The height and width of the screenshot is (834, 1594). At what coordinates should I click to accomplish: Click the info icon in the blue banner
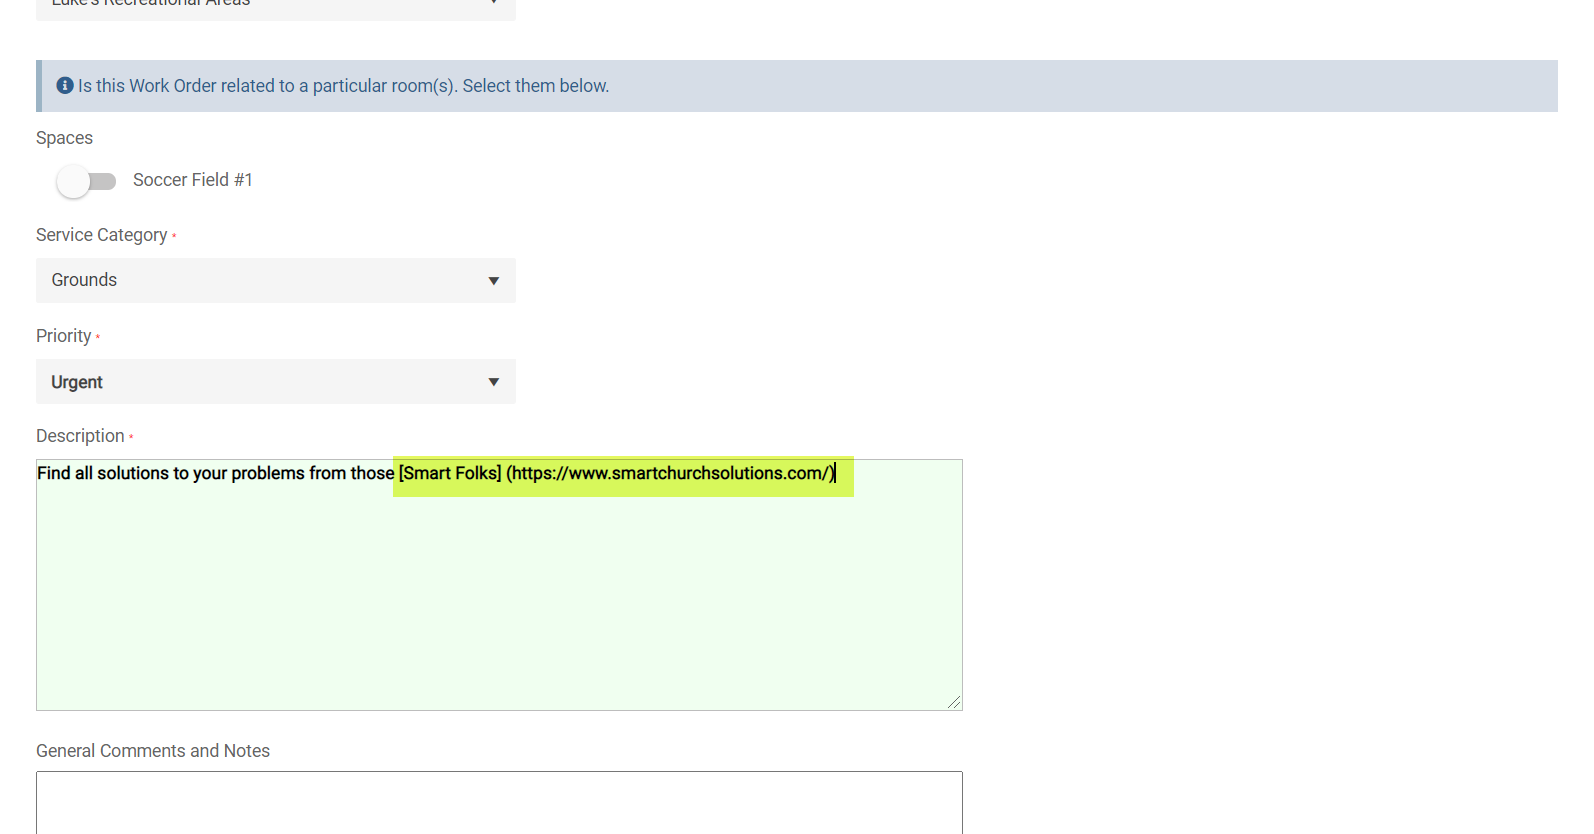click(x=65, y=86)
